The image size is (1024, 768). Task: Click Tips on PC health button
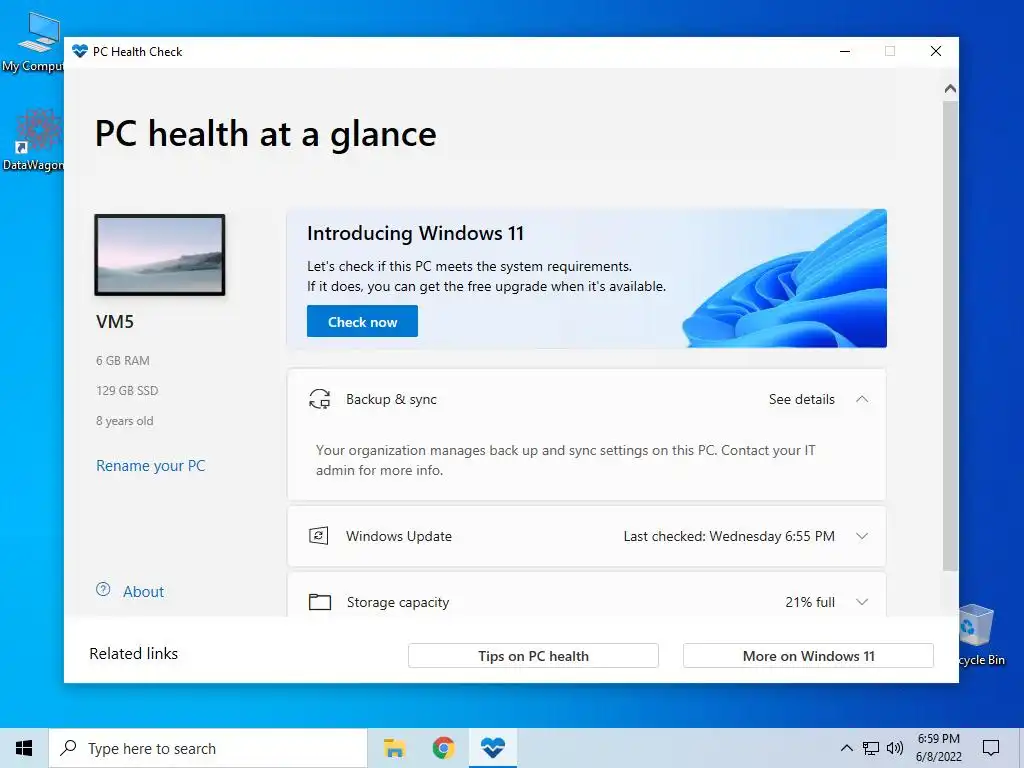[x=534, y=656]
